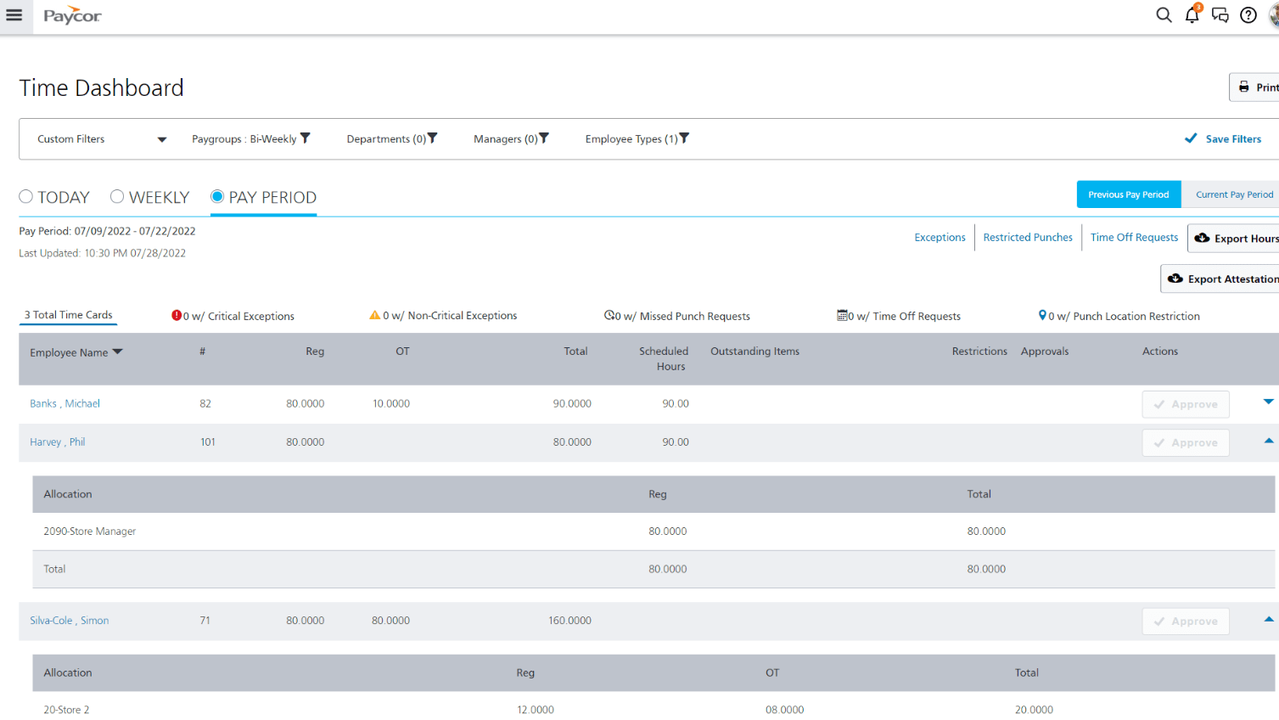Open Simon Silva-Cole's time card

pyautogui.click(x=69, y=621)
